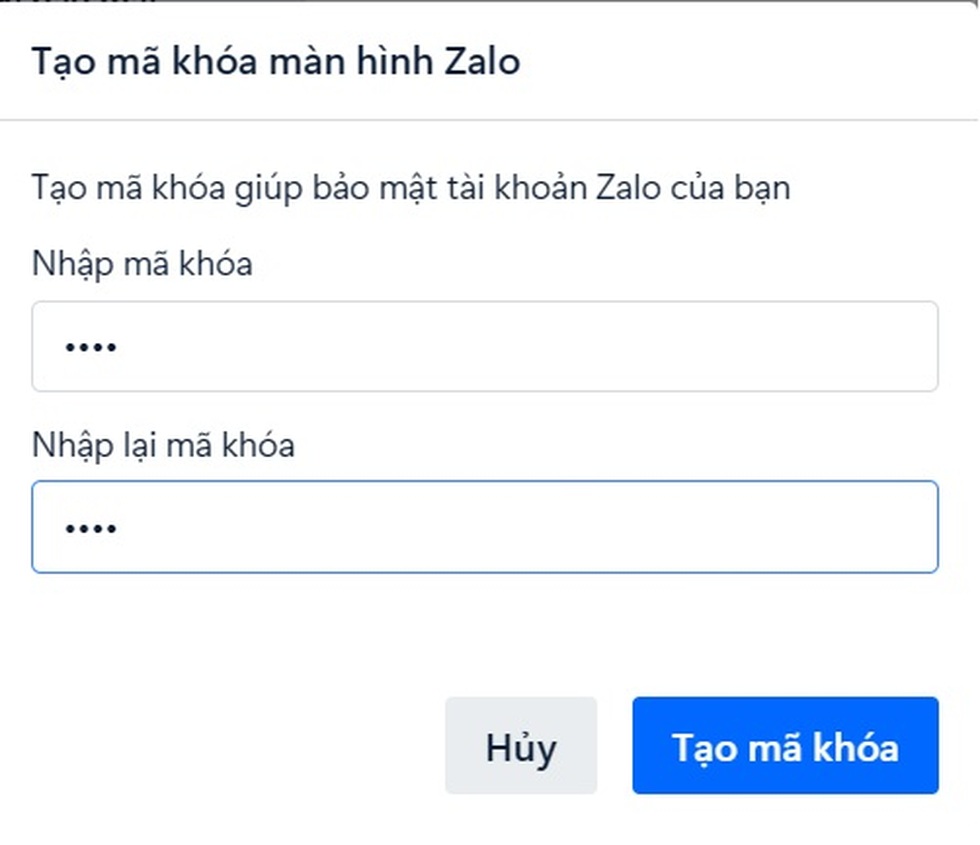Click the empty right side of the confirm passcode field

[x=750, y=527]
